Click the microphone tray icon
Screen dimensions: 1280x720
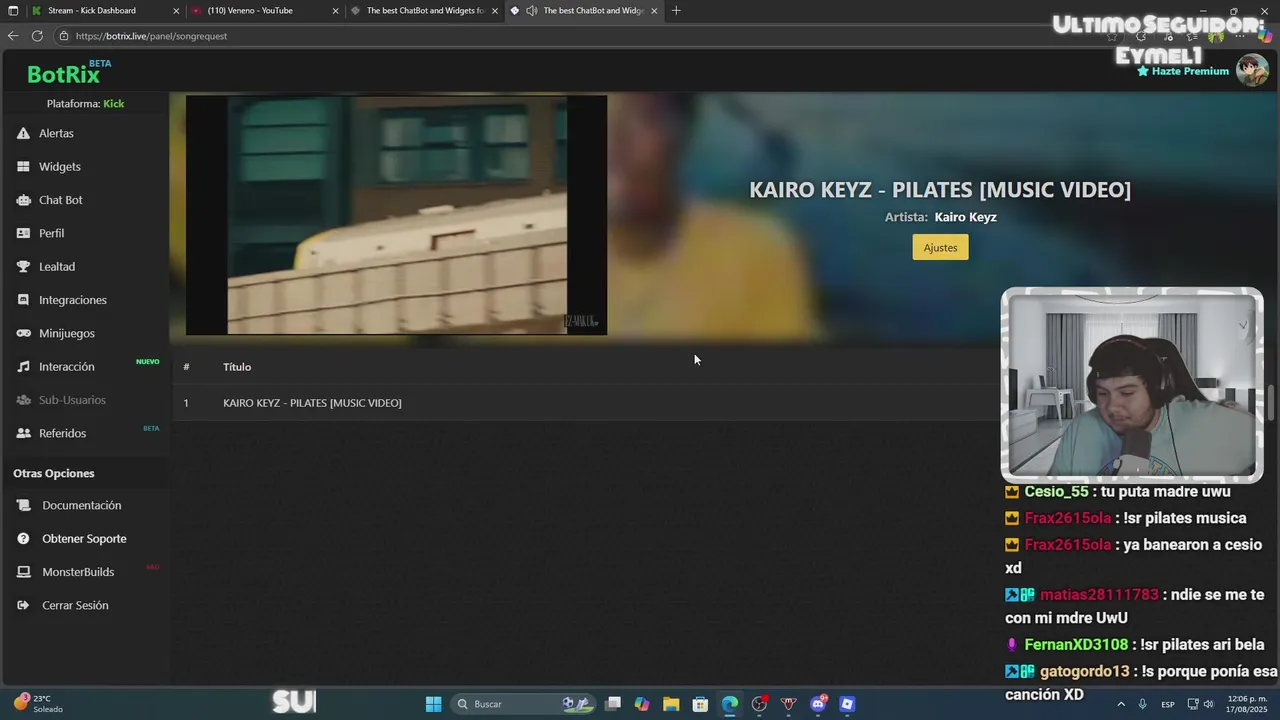1142,704
